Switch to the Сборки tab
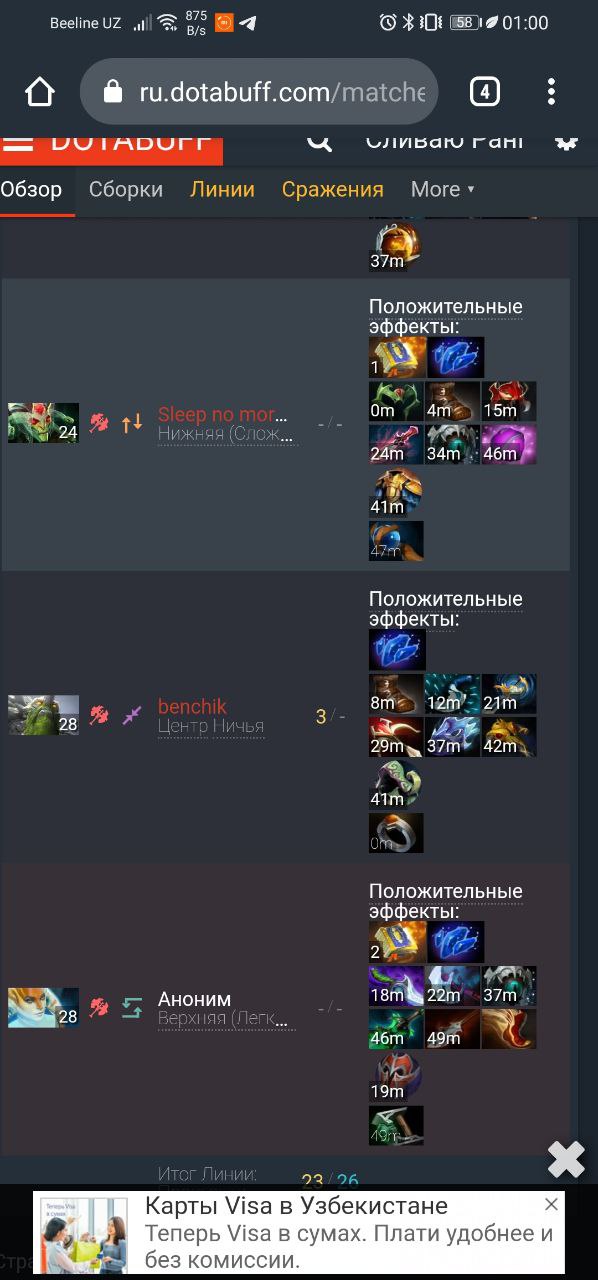The image size is (598, 1280). 126,189
